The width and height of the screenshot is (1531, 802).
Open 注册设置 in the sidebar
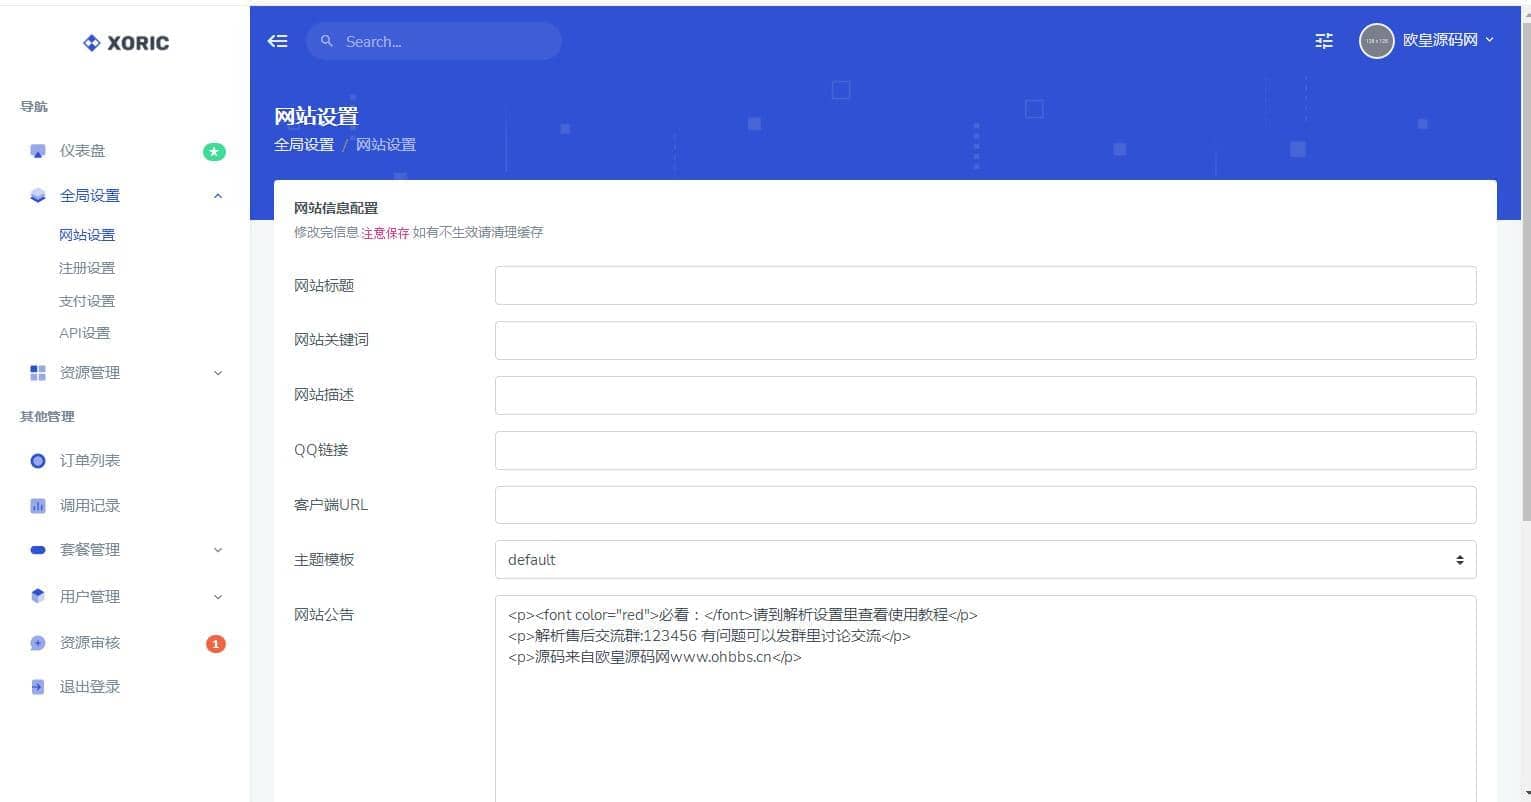coord(87,268)
